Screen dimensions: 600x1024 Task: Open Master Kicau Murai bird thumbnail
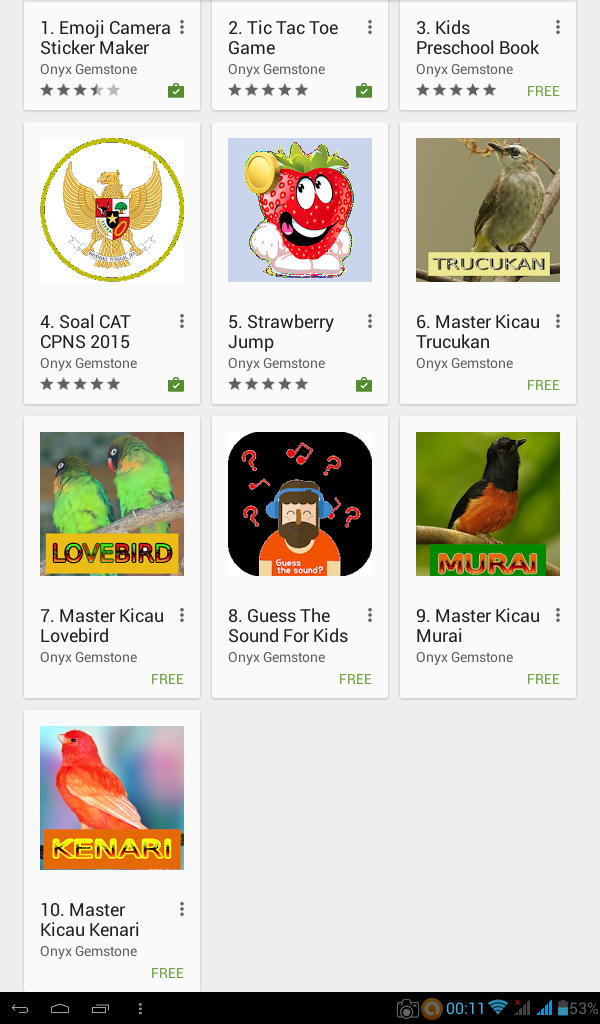pyautogui.click(x=488, y=504)
